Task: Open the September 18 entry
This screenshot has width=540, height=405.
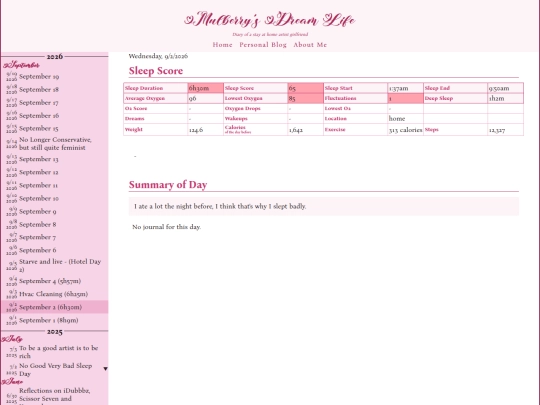Action: click(x=39, y=90)
